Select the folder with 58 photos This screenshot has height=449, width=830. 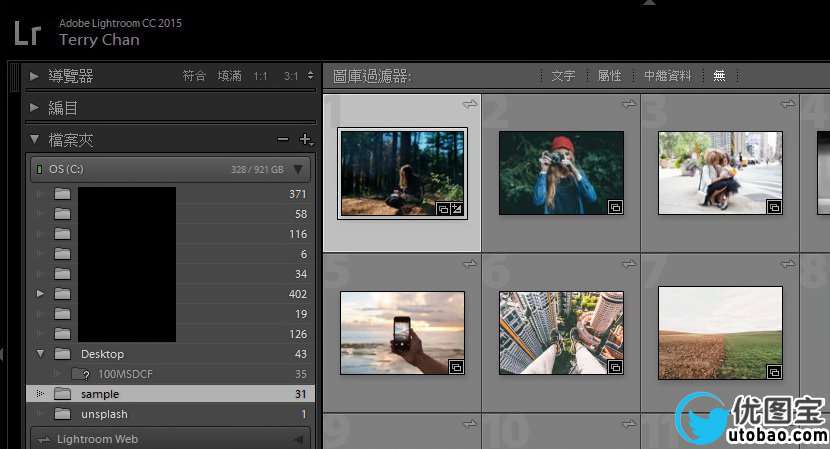point(170,214)
